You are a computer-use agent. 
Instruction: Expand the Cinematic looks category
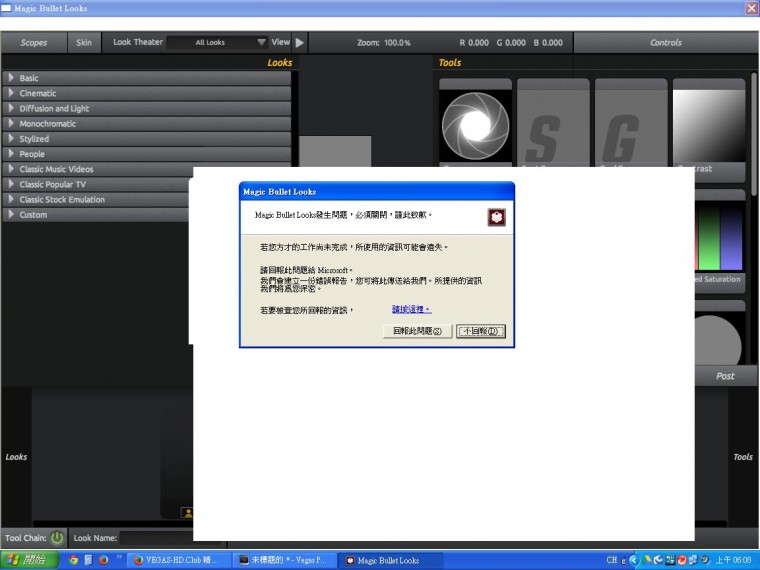point(147,93)
